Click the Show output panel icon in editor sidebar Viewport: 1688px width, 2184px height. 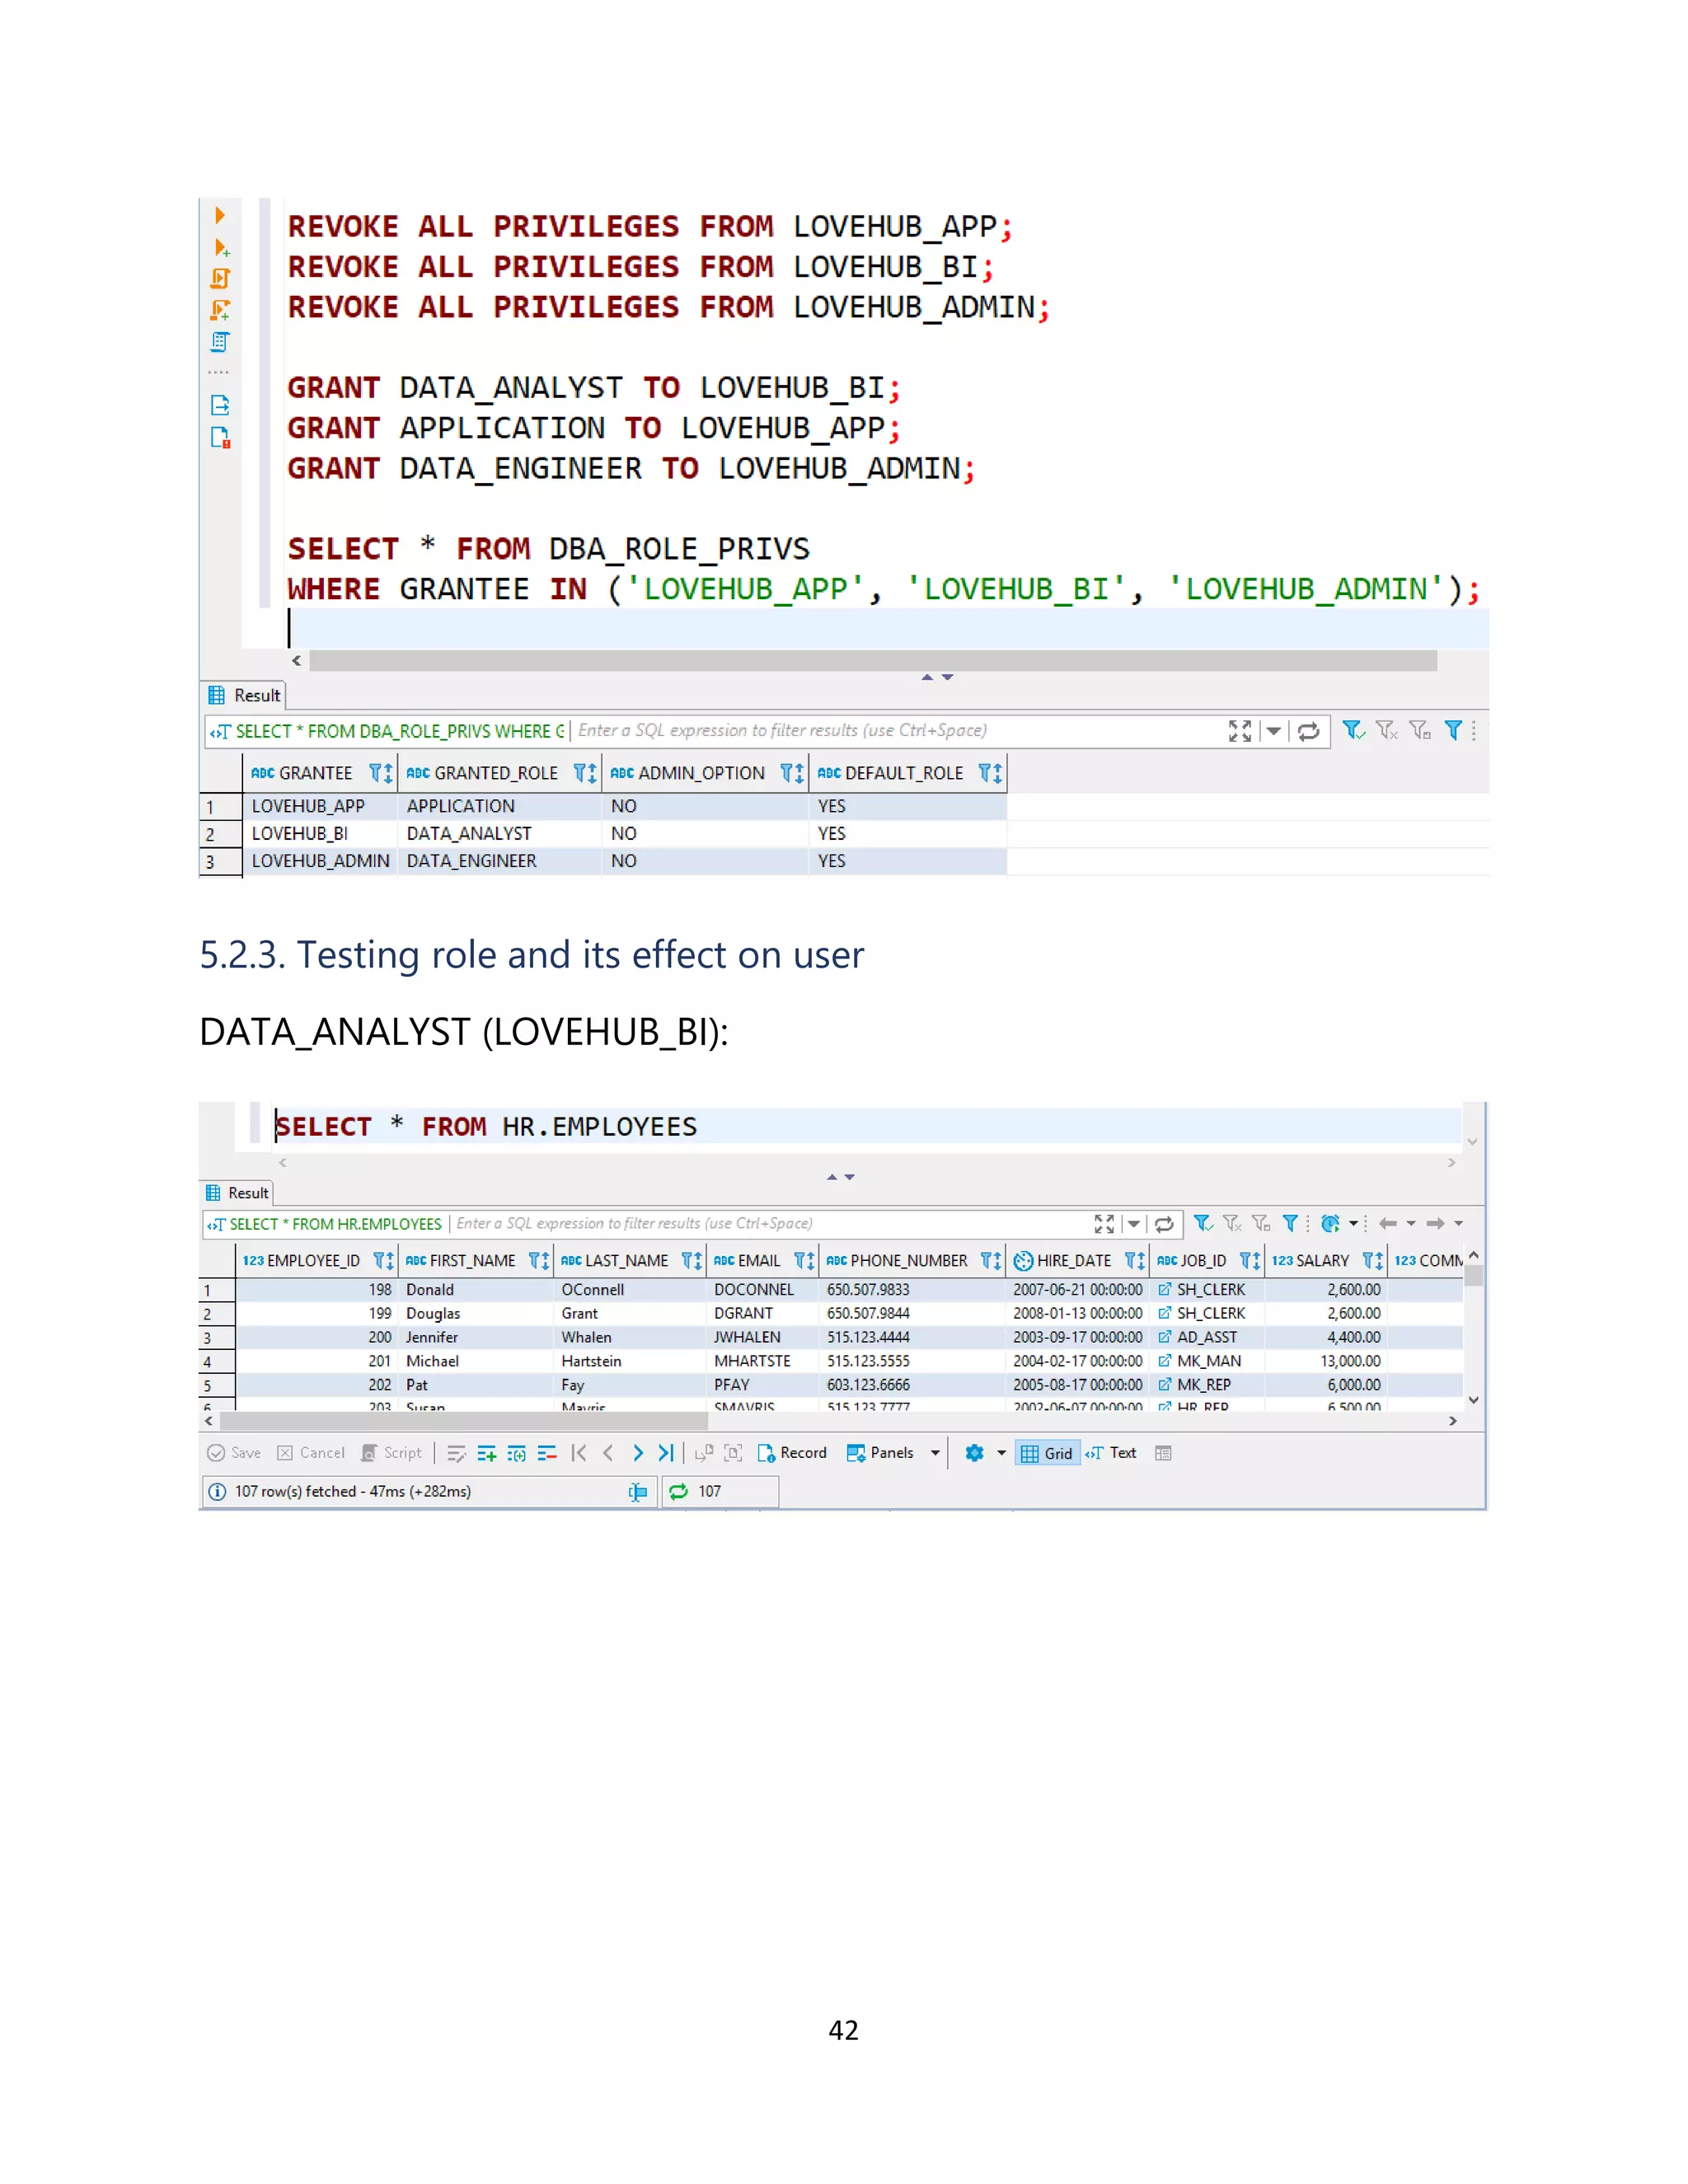click(x=220, y=405)
